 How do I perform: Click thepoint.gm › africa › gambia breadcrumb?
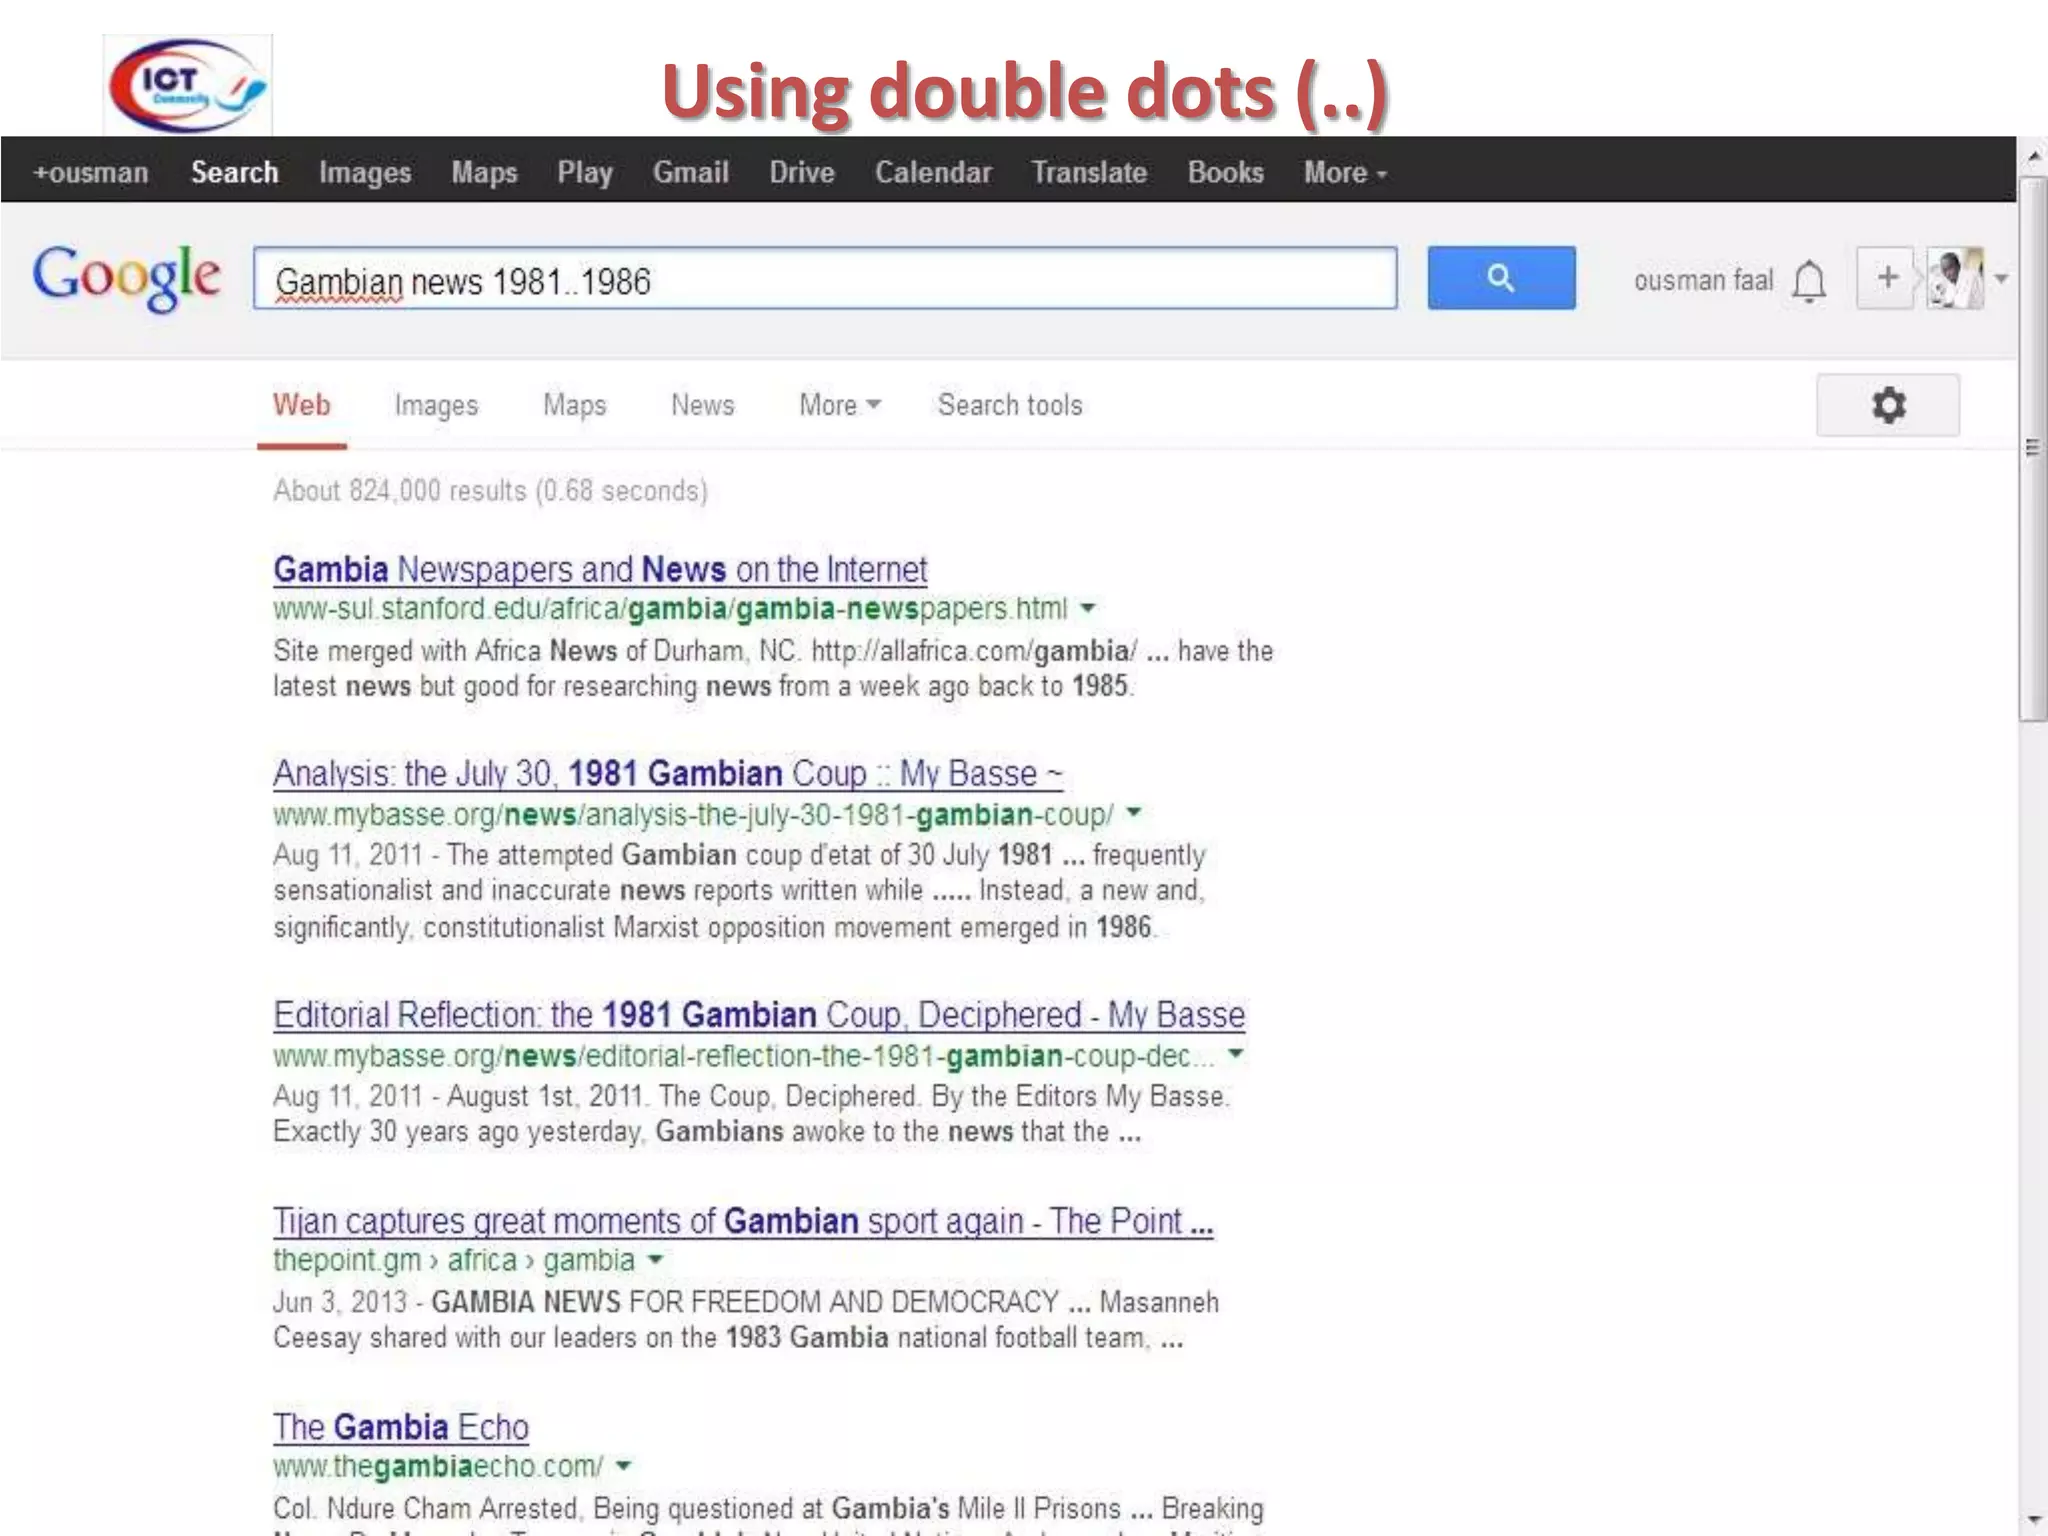coord(454,1260)
